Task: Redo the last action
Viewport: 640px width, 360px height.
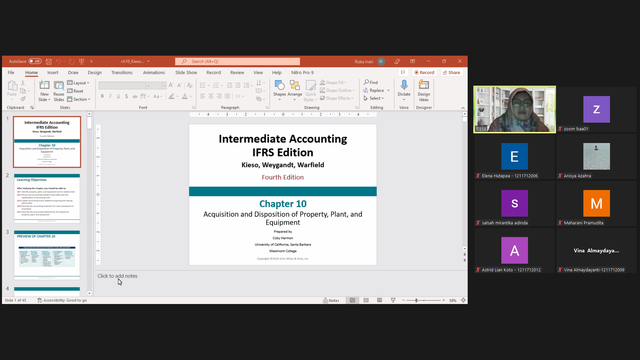Action: [72, 61]
